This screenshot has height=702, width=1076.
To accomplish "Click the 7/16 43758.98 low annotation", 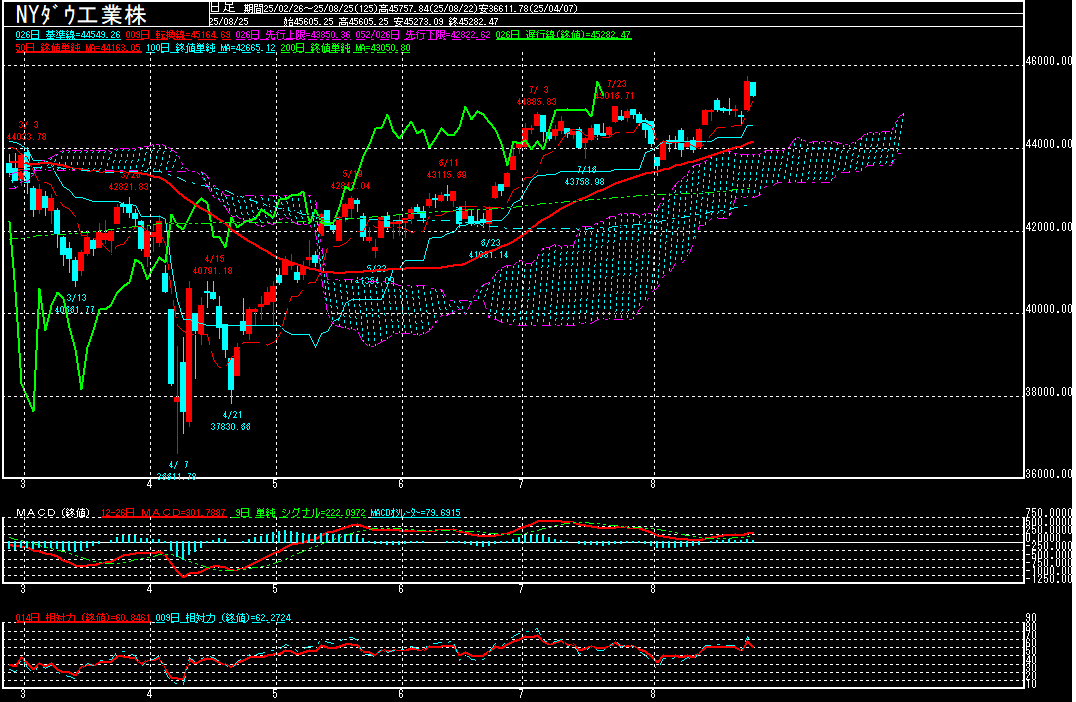I will tap(585, 176).
